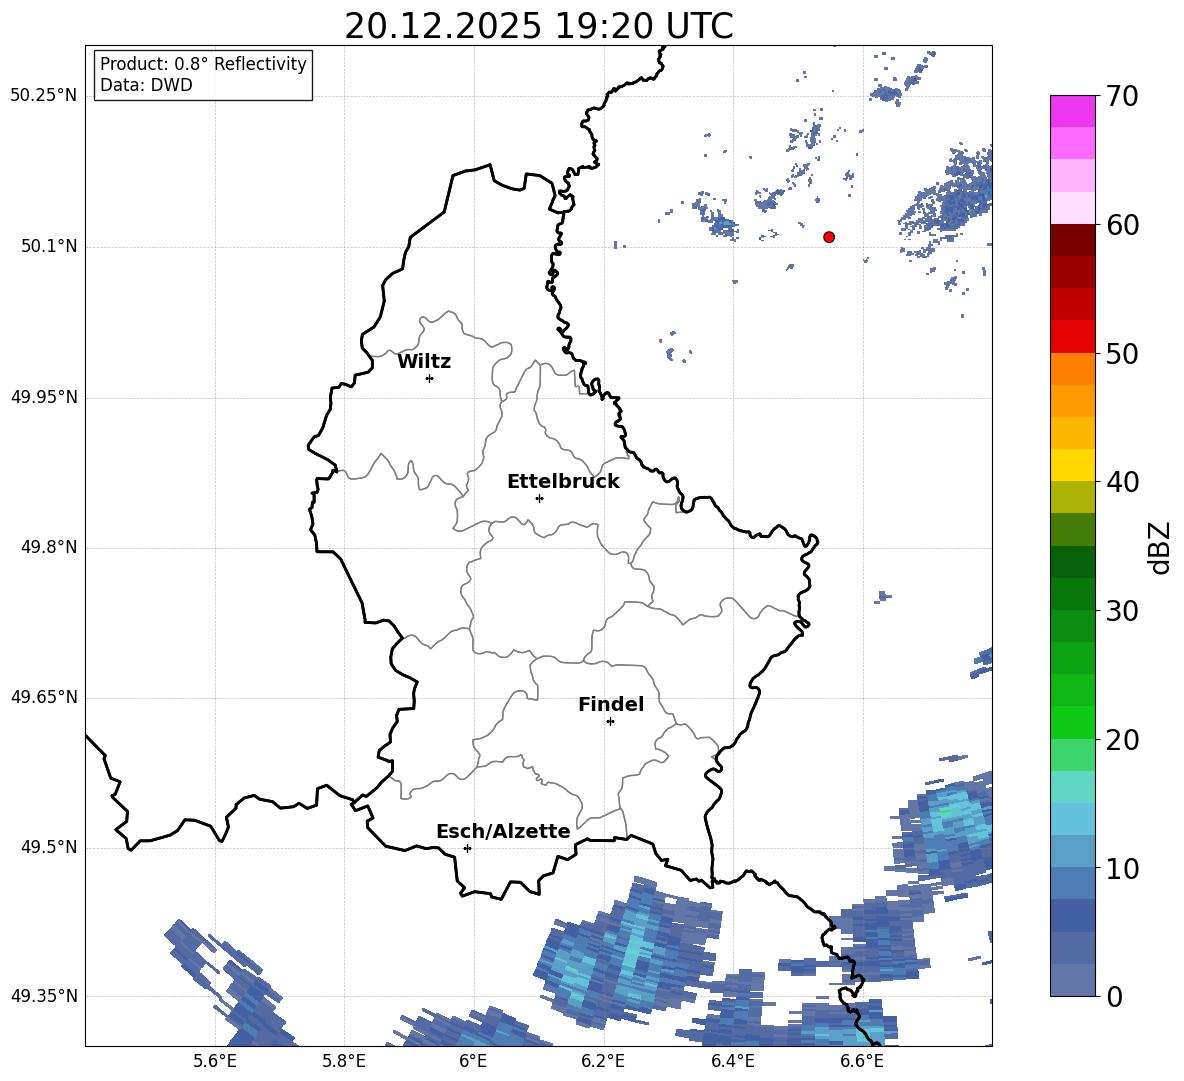Click the 40 value on the colorbar
1184x1081 pixels.
[x=1122, y=482]
